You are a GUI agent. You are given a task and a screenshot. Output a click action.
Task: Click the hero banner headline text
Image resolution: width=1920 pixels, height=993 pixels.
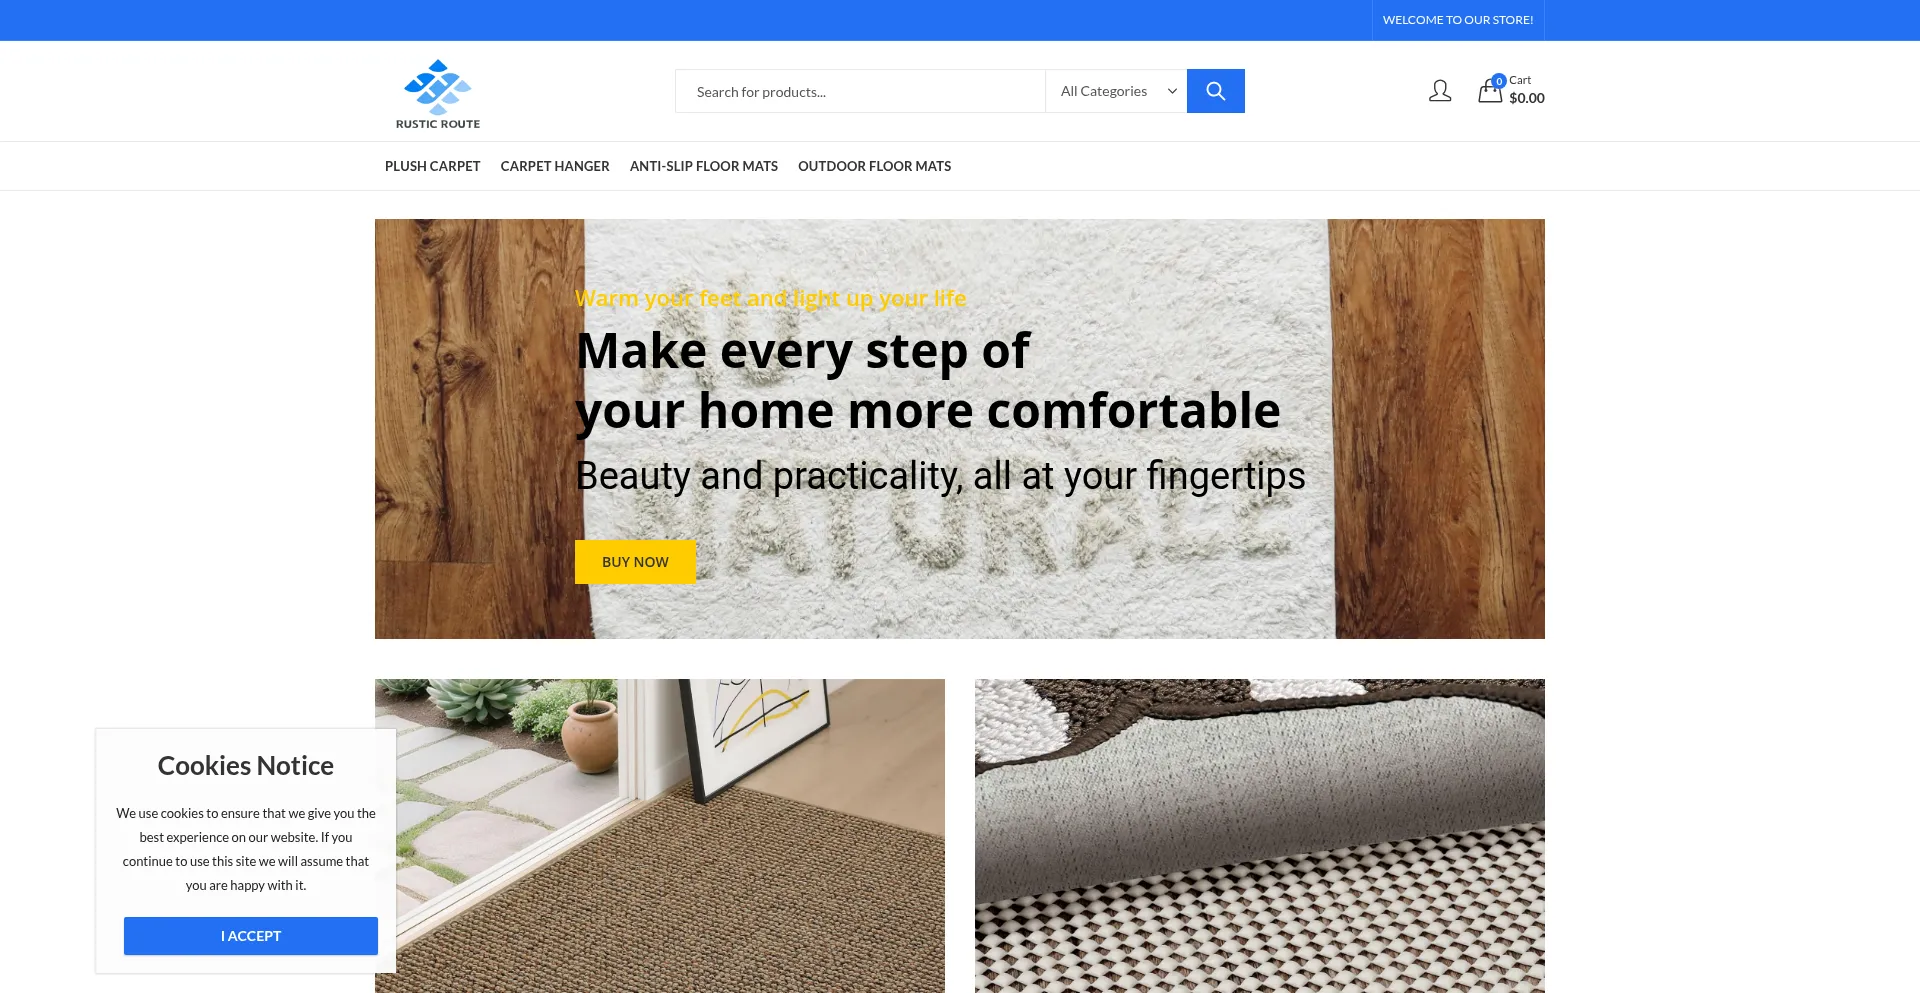pyautogui.click(x=928, y=381)
